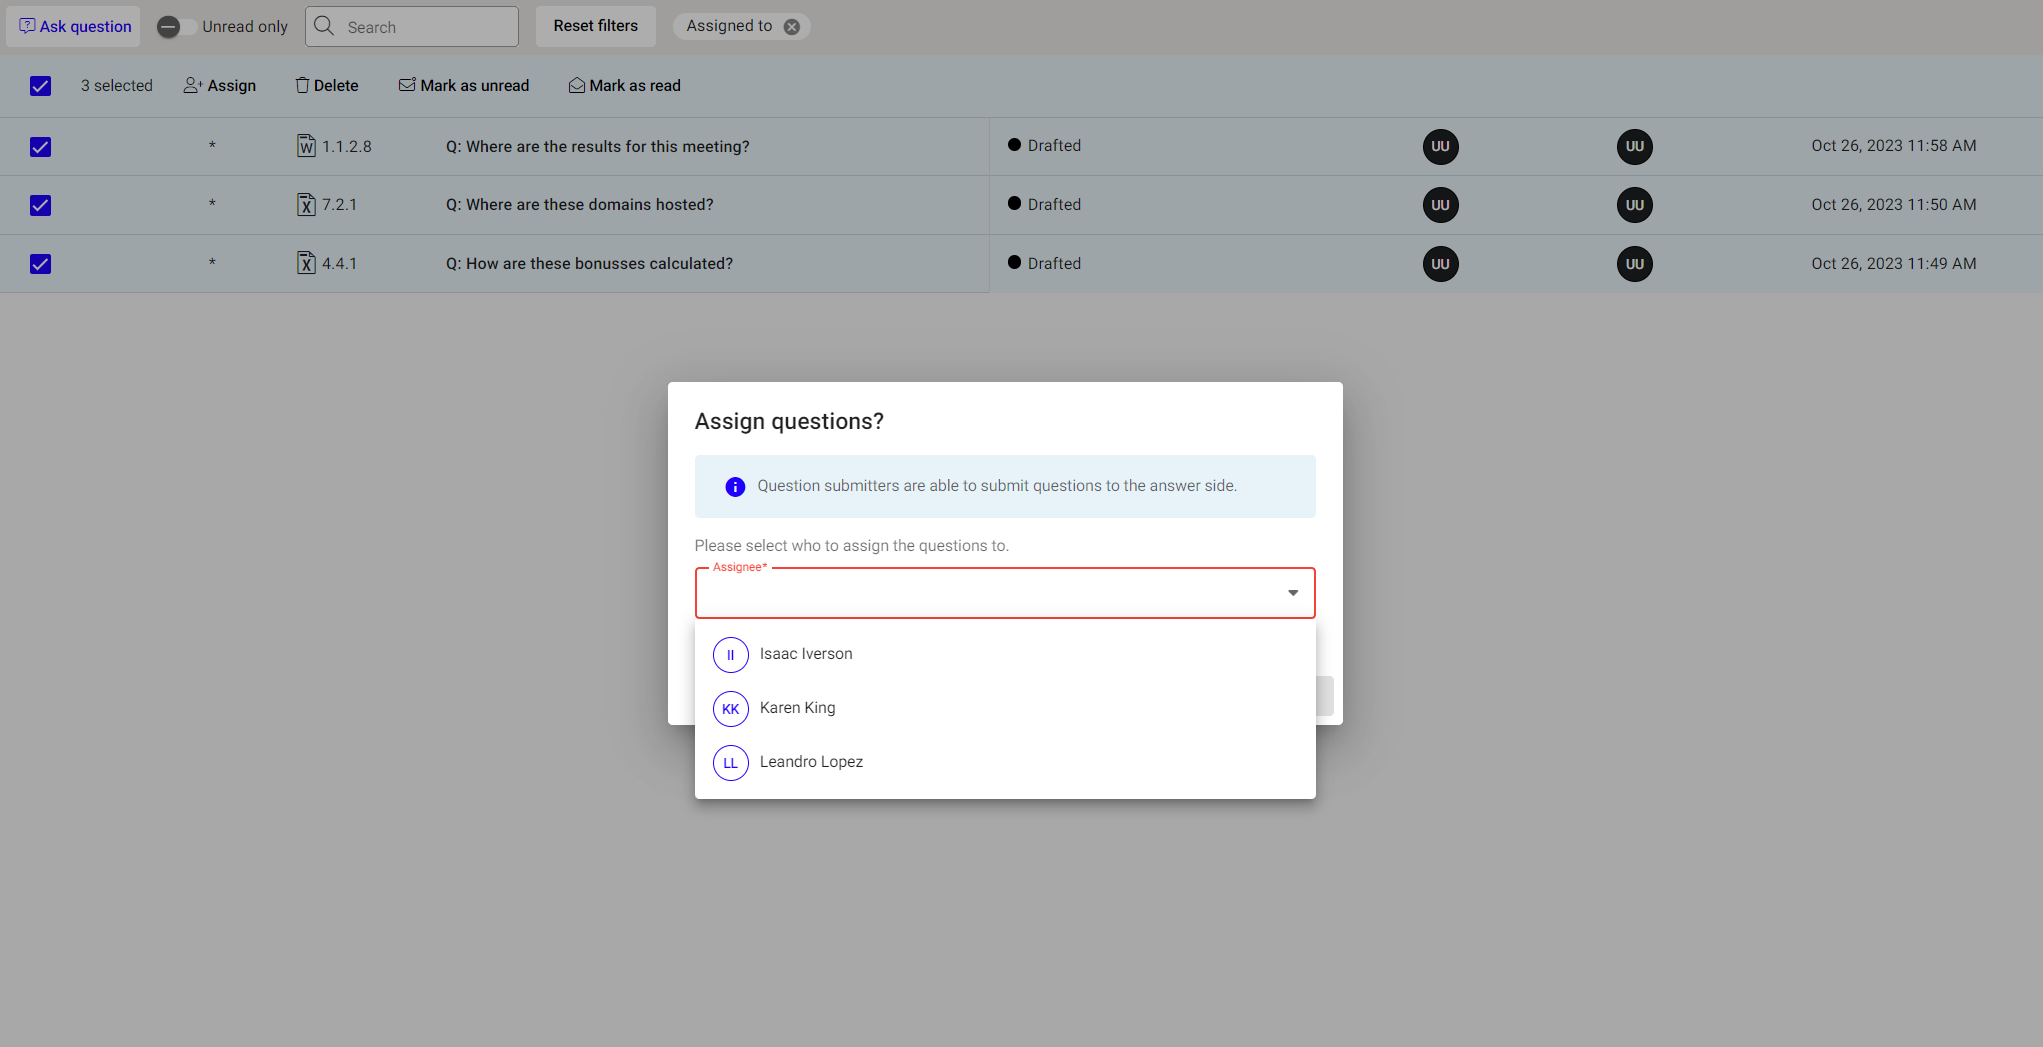The height and width of the screenshot is (1047, 2043).
Task: Click the Ask question button
Action: coord(74,26)
